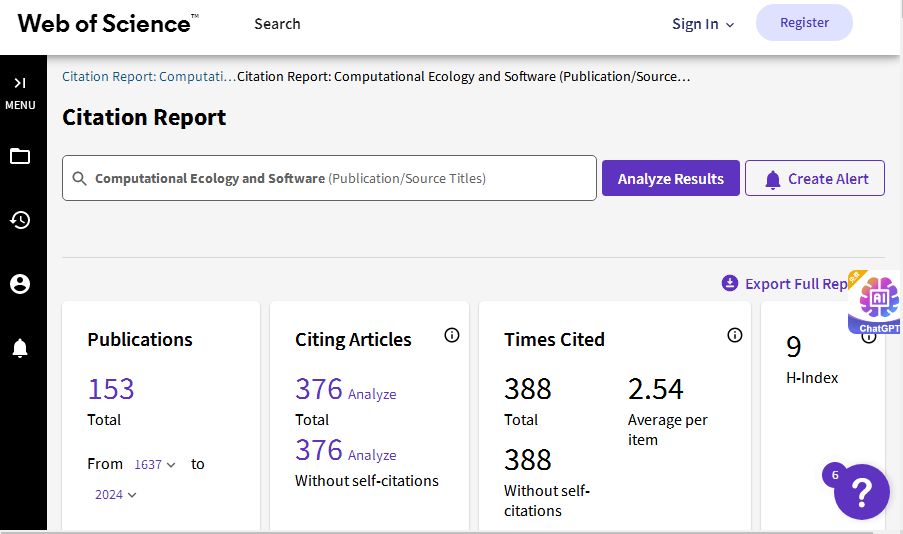Click the info icon on H-Index card
Viewport: 903px width, 534px height.
tap(868, 336)
